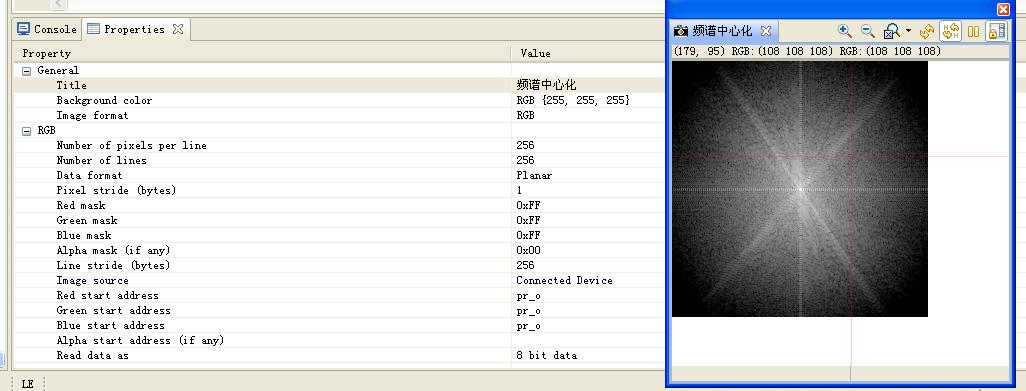Click the RGB value of Image format
The height and width of the screenshot is (391, 1026).
(x=525, y=115)
